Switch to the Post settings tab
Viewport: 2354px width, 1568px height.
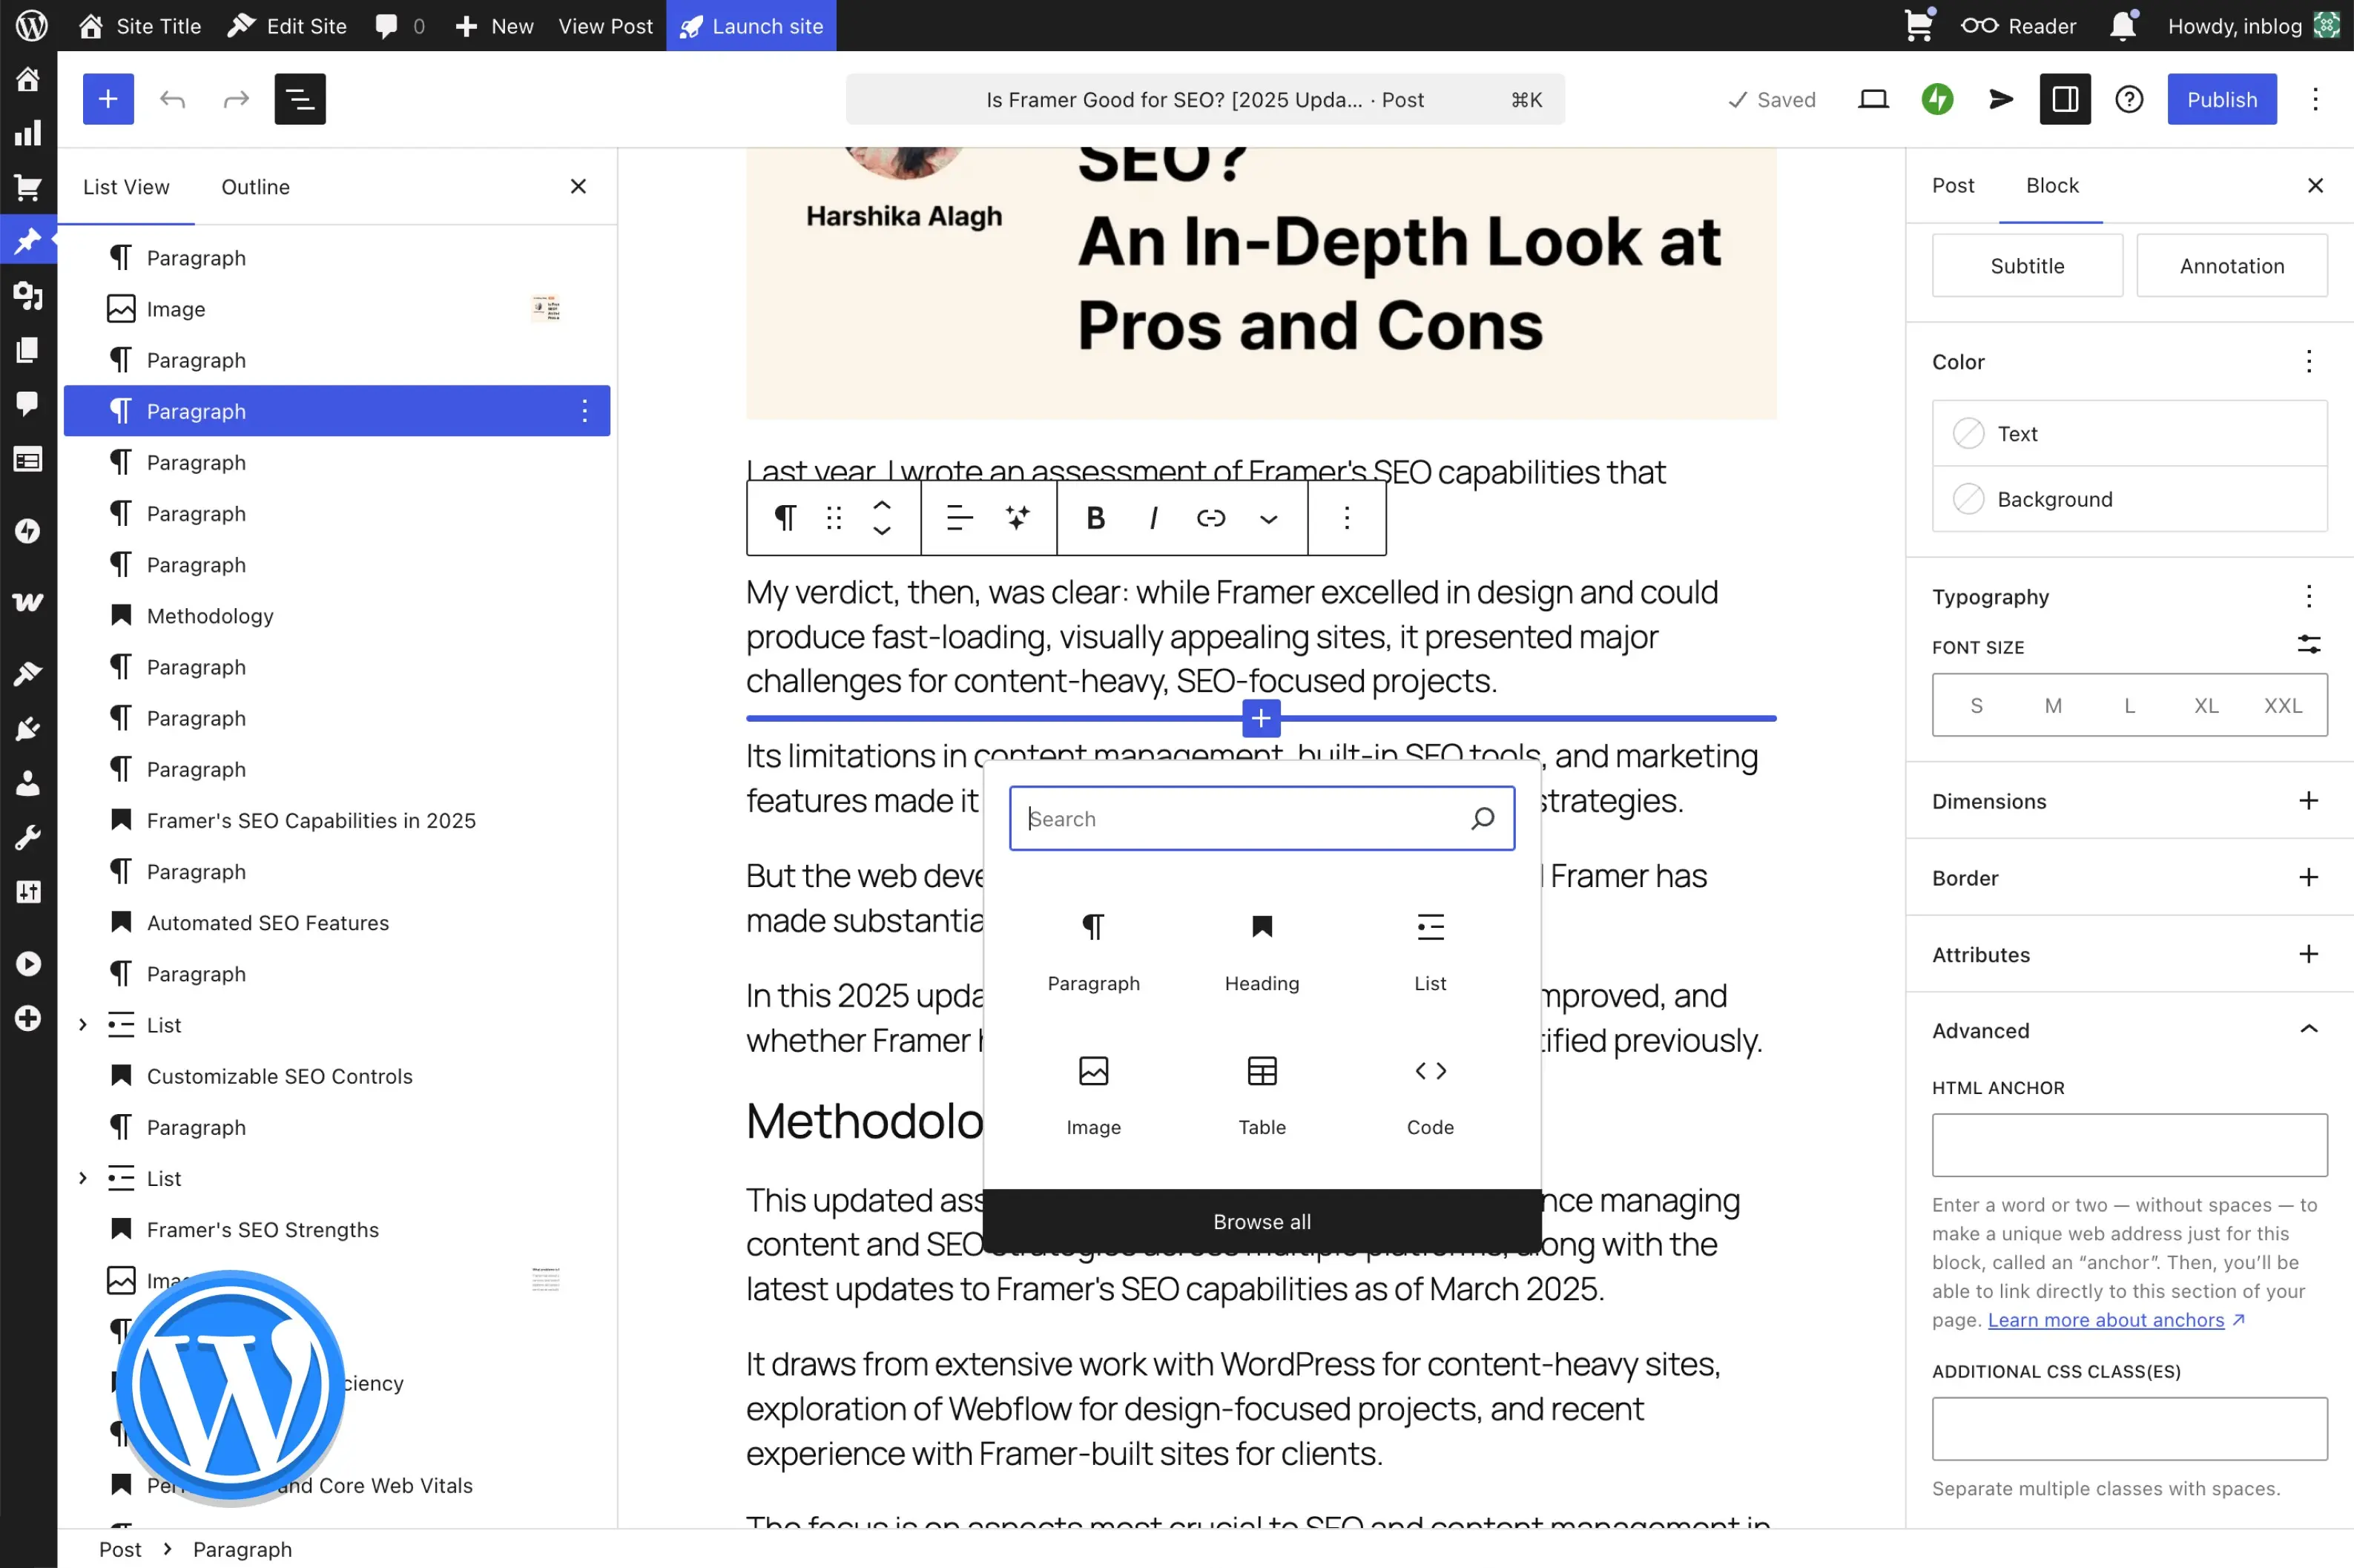coord(1953,186)
